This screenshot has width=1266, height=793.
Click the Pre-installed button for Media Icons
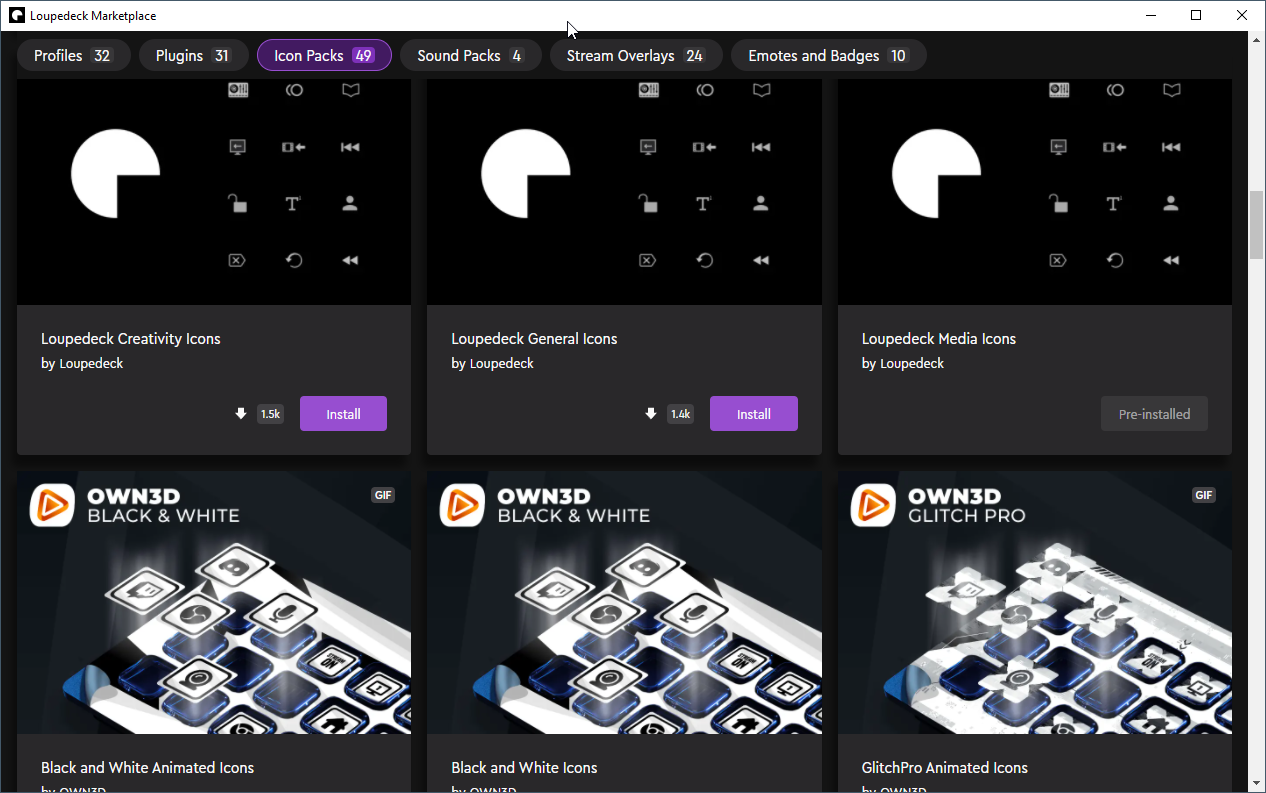pyautogui.click(x=1154, y=414)
